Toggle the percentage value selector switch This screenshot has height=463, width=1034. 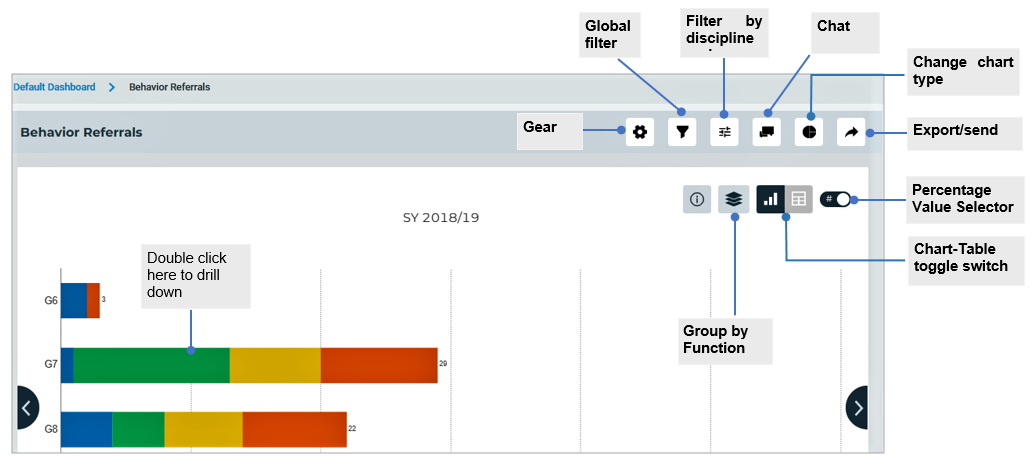point(835,199)
